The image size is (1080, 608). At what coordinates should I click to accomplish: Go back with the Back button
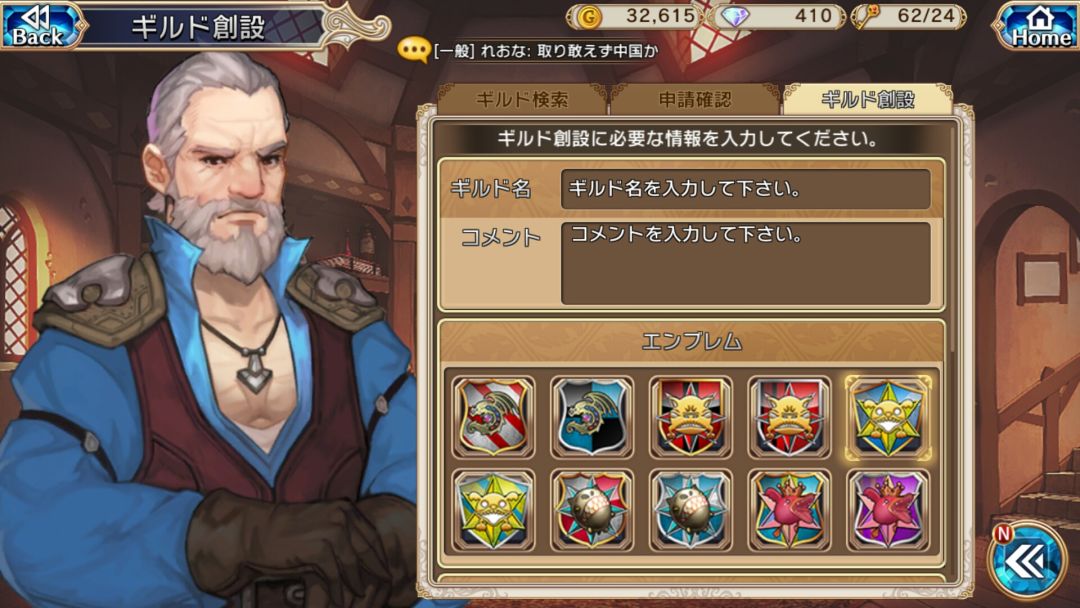click(41, 26)
